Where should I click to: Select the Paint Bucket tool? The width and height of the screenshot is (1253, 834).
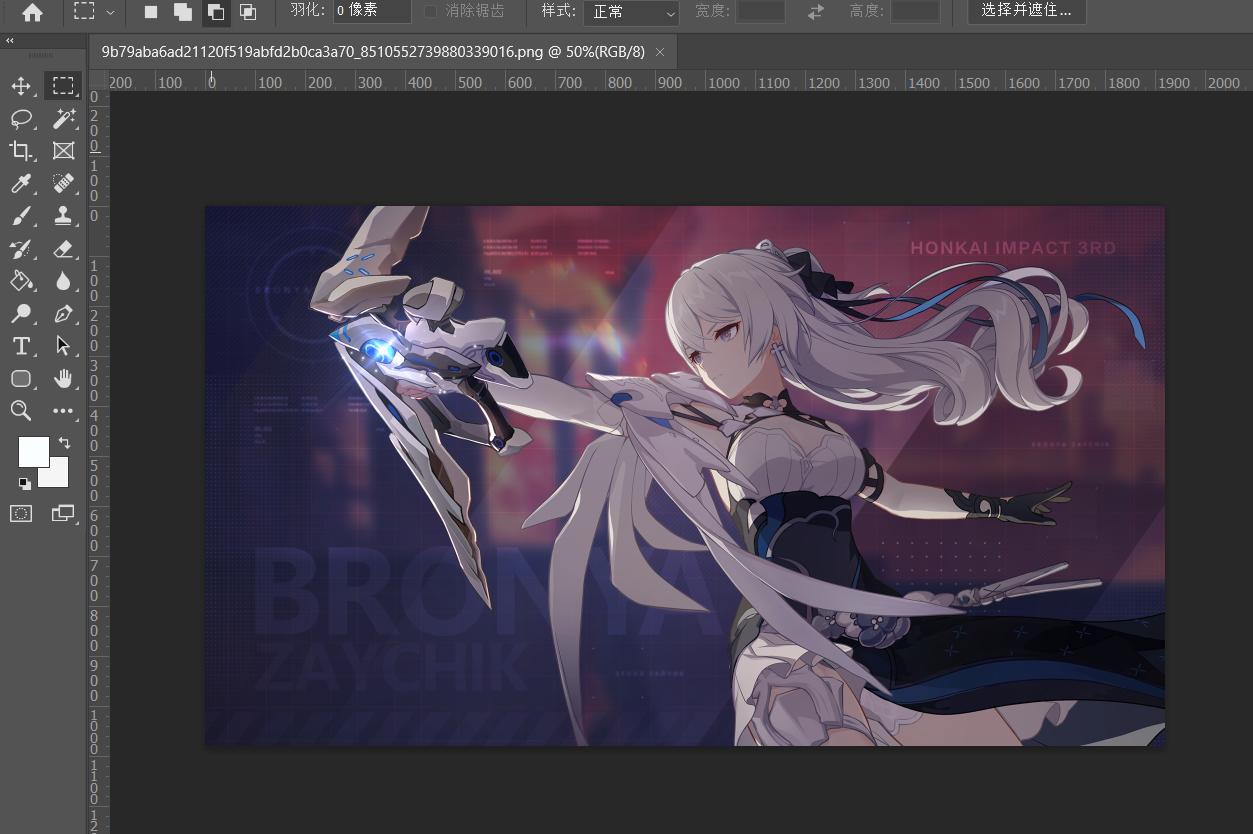click(x=21, y=281)
